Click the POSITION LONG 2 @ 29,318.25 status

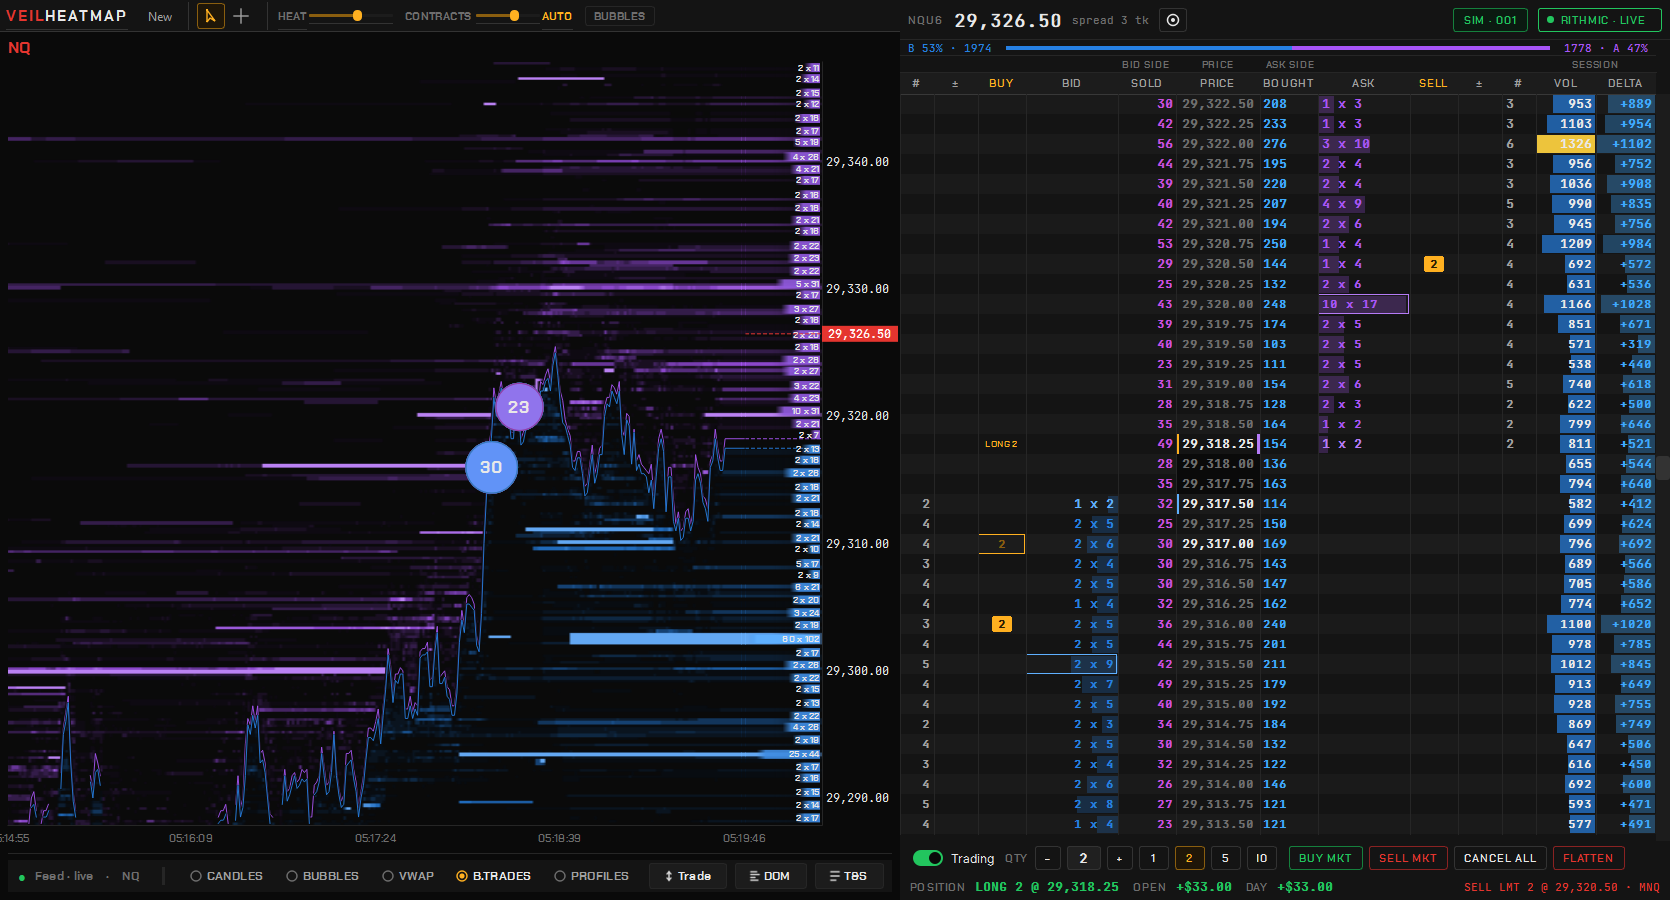[x=1014, y=887]
